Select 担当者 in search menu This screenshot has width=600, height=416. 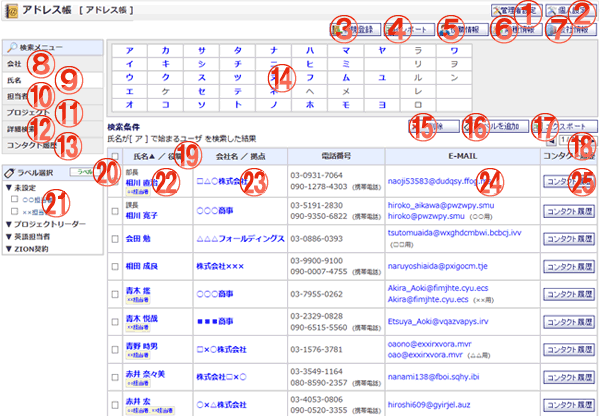click(x=52, y=97)
